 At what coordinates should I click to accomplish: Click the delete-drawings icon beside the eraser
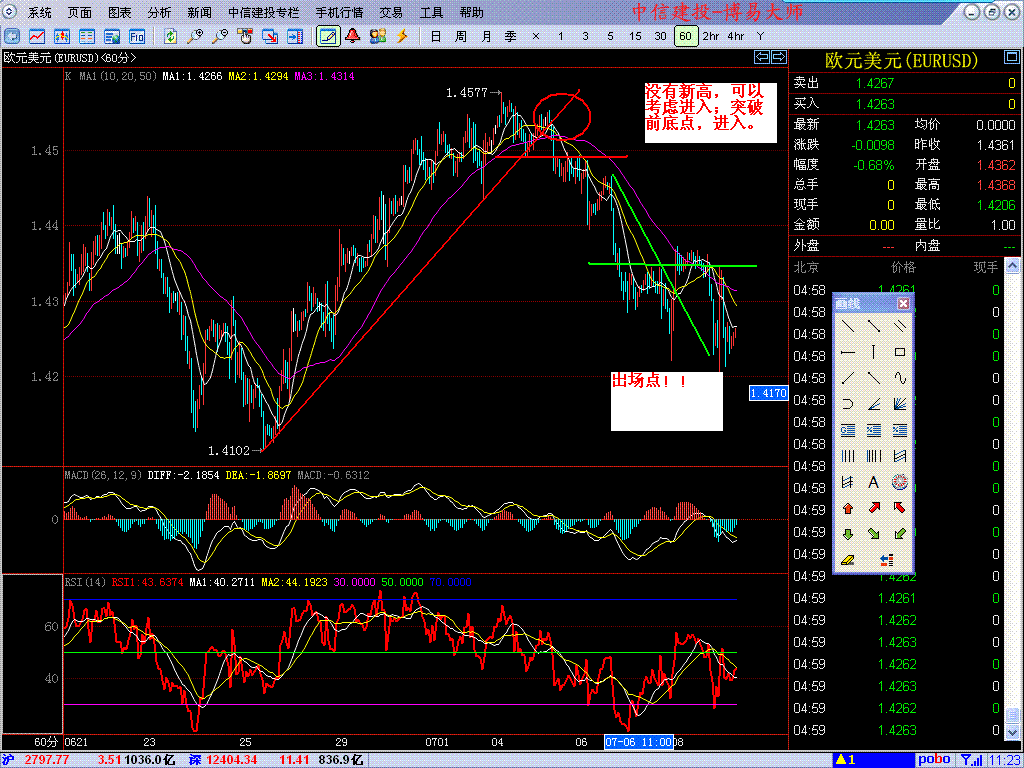click(887, 560)
